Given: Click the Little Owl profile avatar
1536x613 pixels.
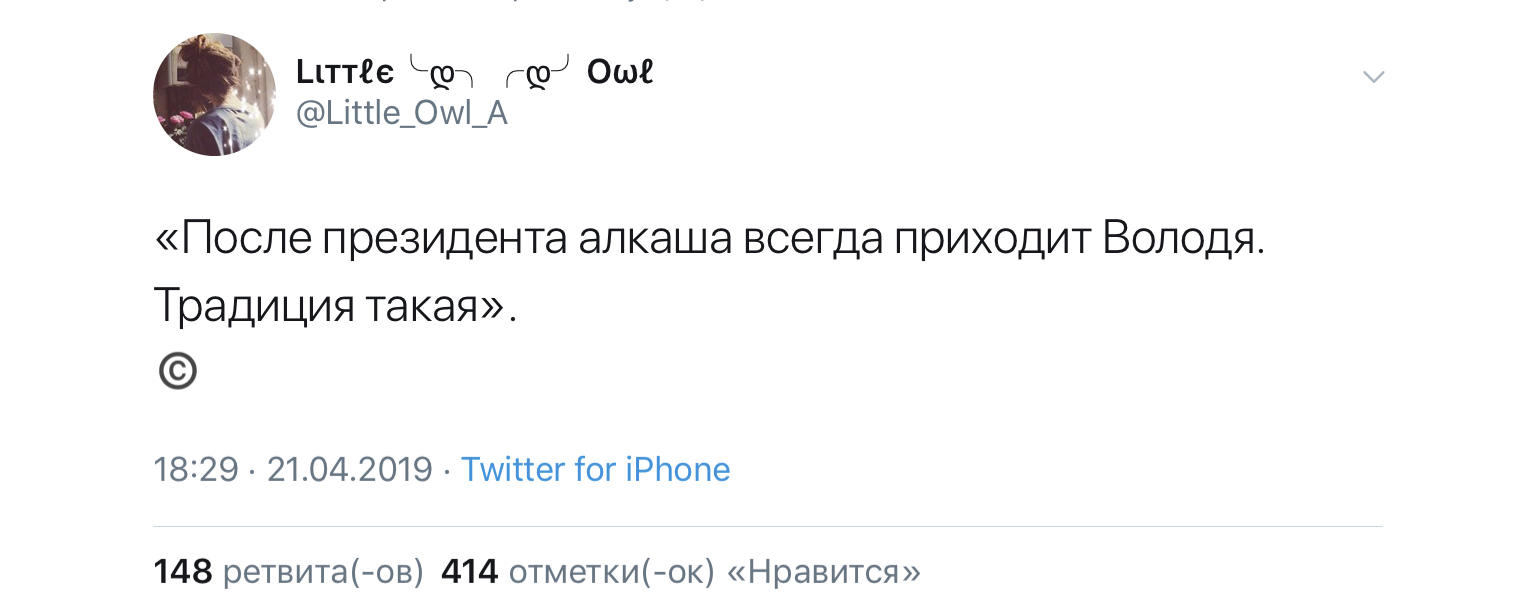Looking at the screenshot, I should tap(214, 94).
